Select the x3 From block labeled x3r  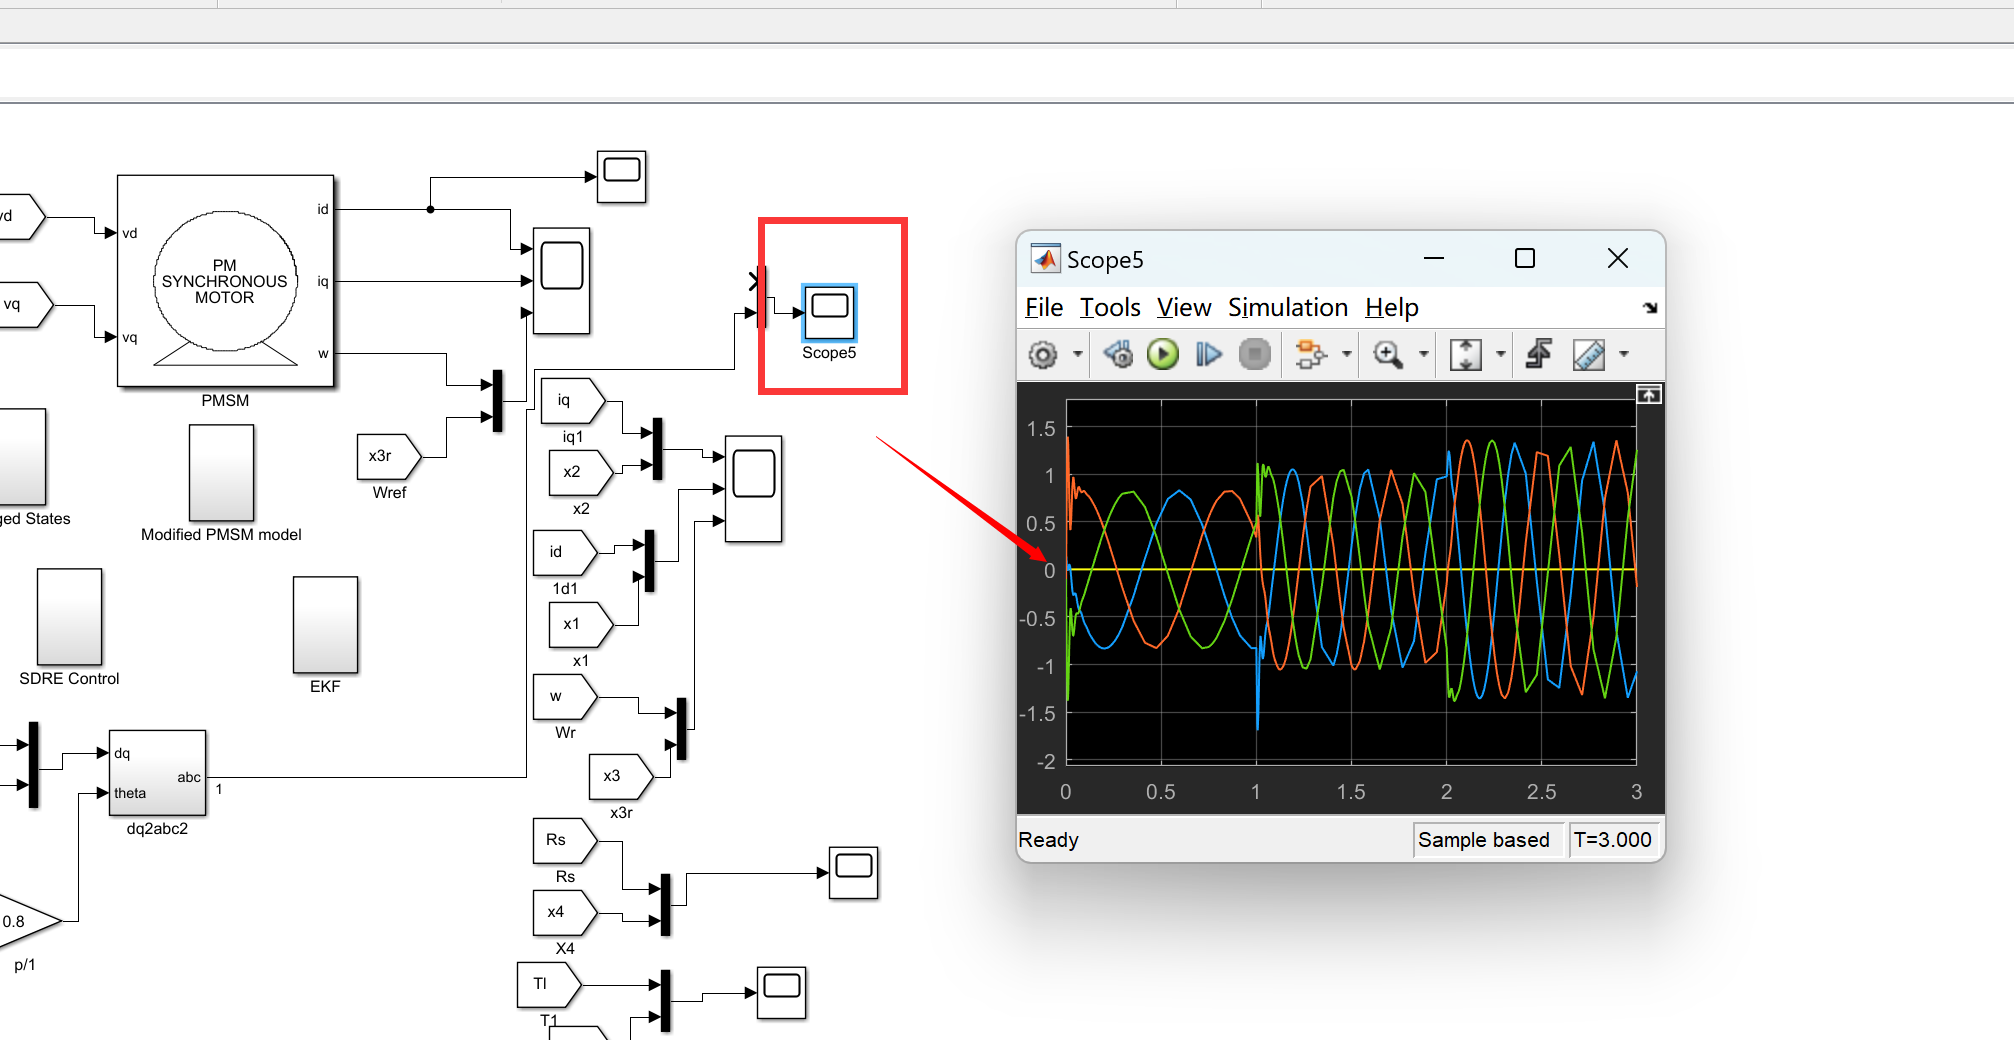point(621,777)
